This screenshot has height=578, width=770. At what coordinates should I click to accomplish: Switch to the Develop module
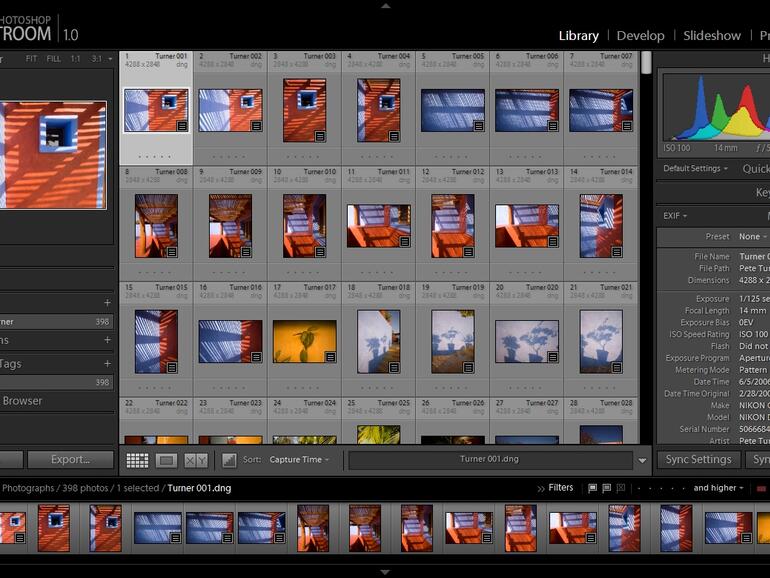point(640,35)
